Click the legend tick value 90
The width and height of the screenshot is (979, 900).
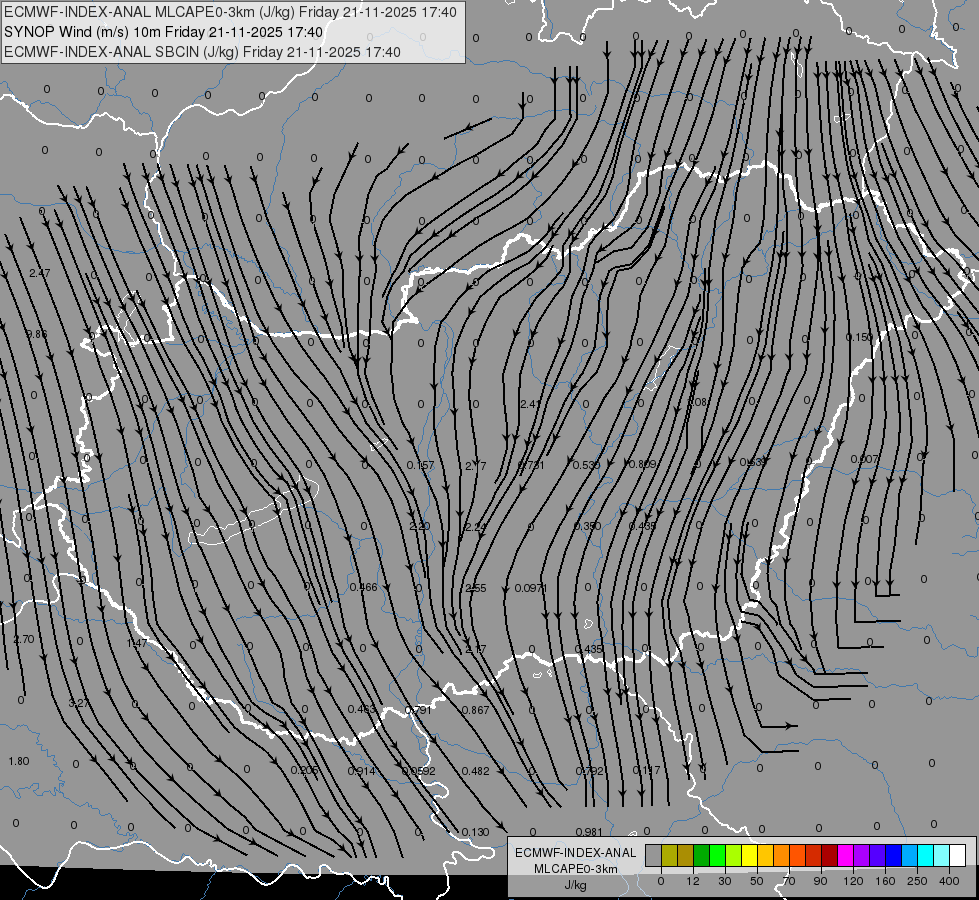820,881
